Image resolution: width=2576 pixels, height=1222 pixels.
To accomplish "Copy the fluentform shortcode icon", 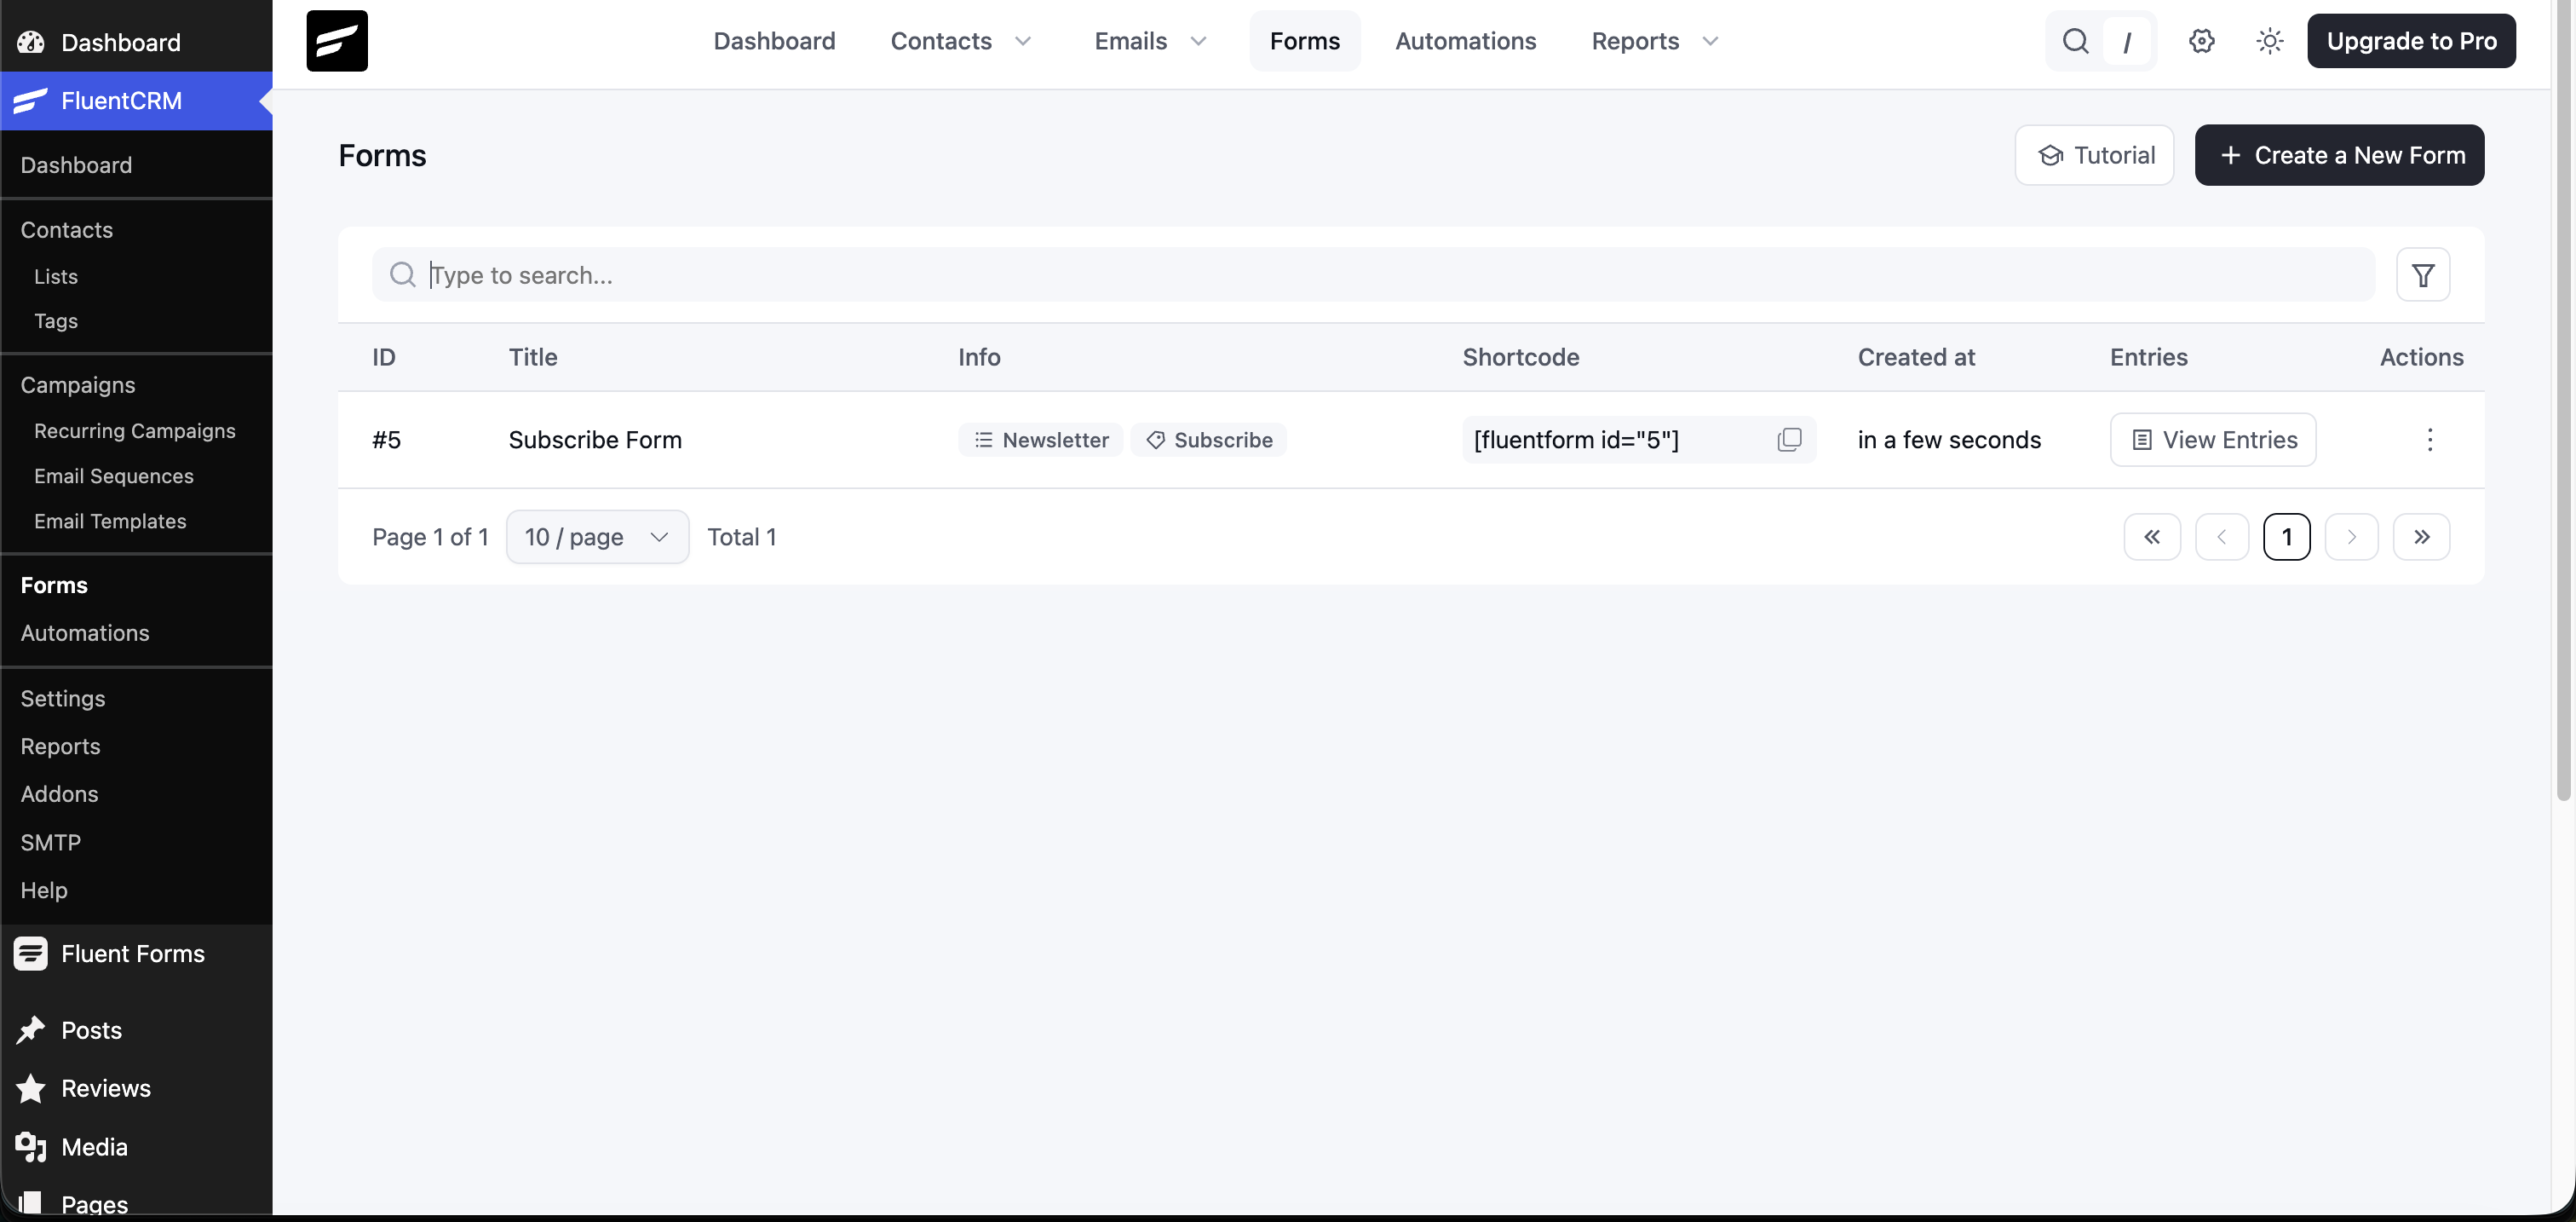I will [x=1790, y=440].
